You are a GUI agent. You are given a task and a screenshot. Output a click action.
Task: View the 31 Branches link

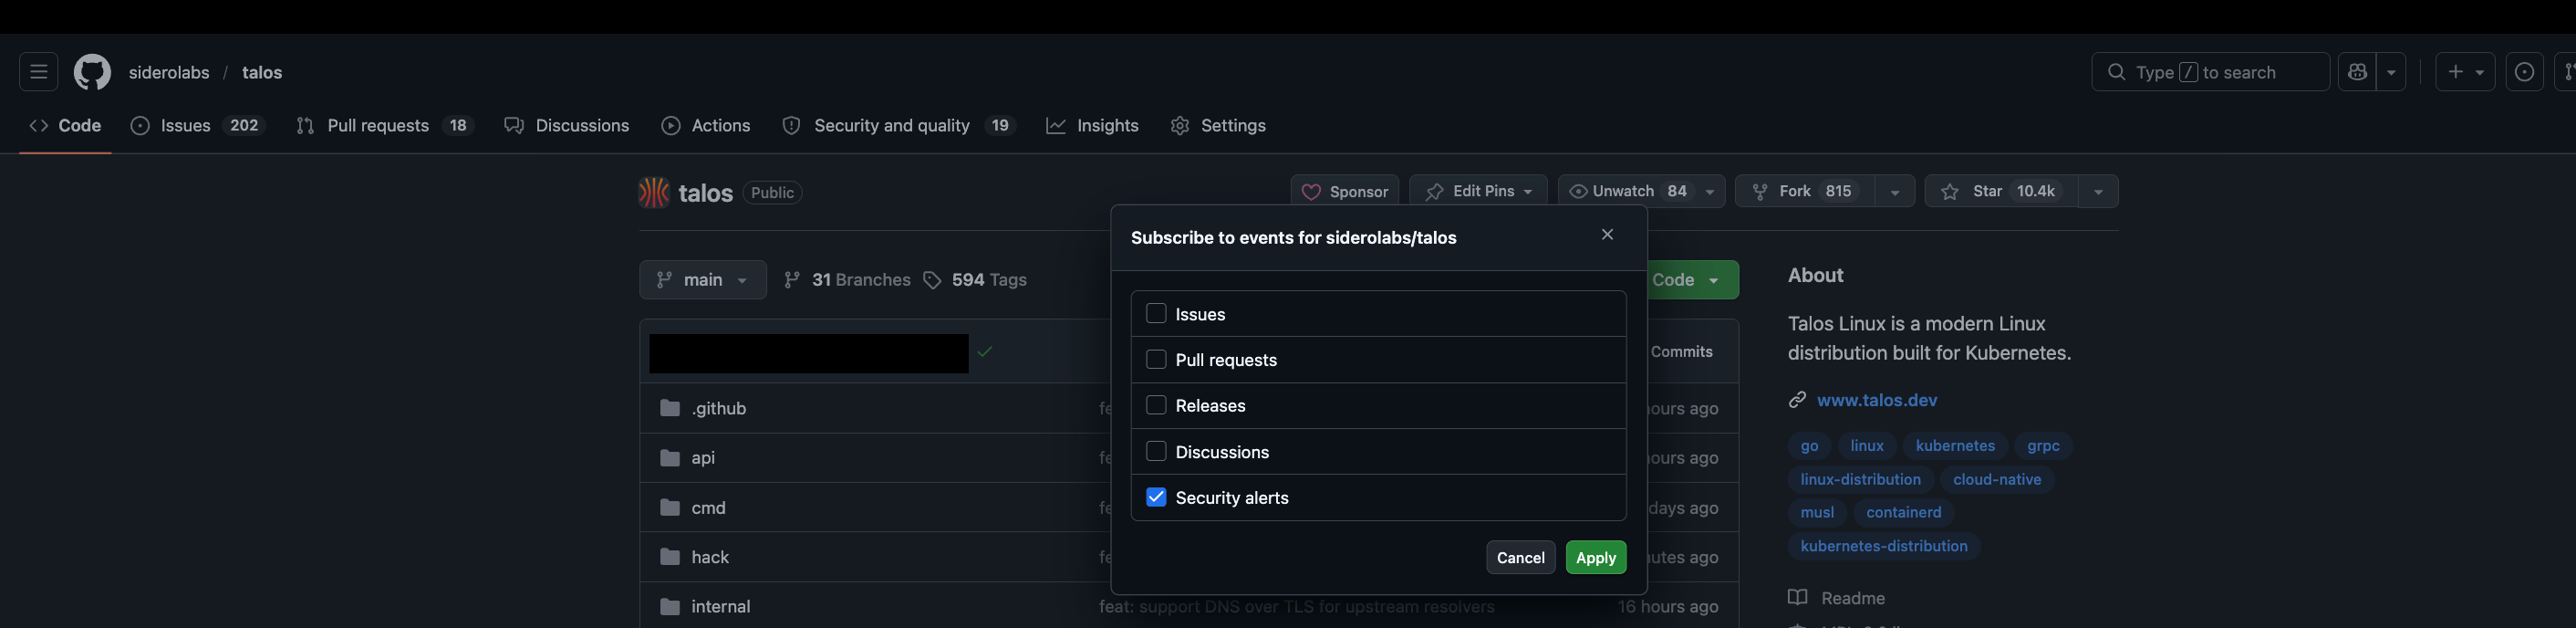point(848,280)
